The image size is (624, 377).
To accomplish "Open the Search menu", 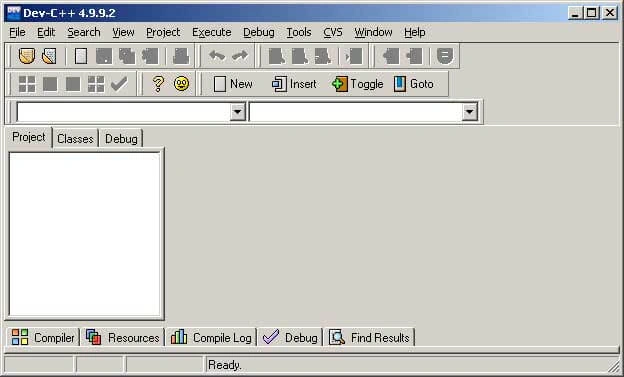I will tap(84, 32).
